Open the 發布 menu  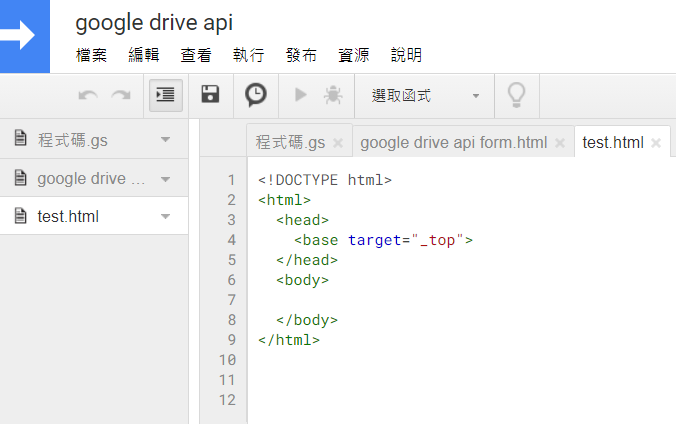tap(301, 55)
